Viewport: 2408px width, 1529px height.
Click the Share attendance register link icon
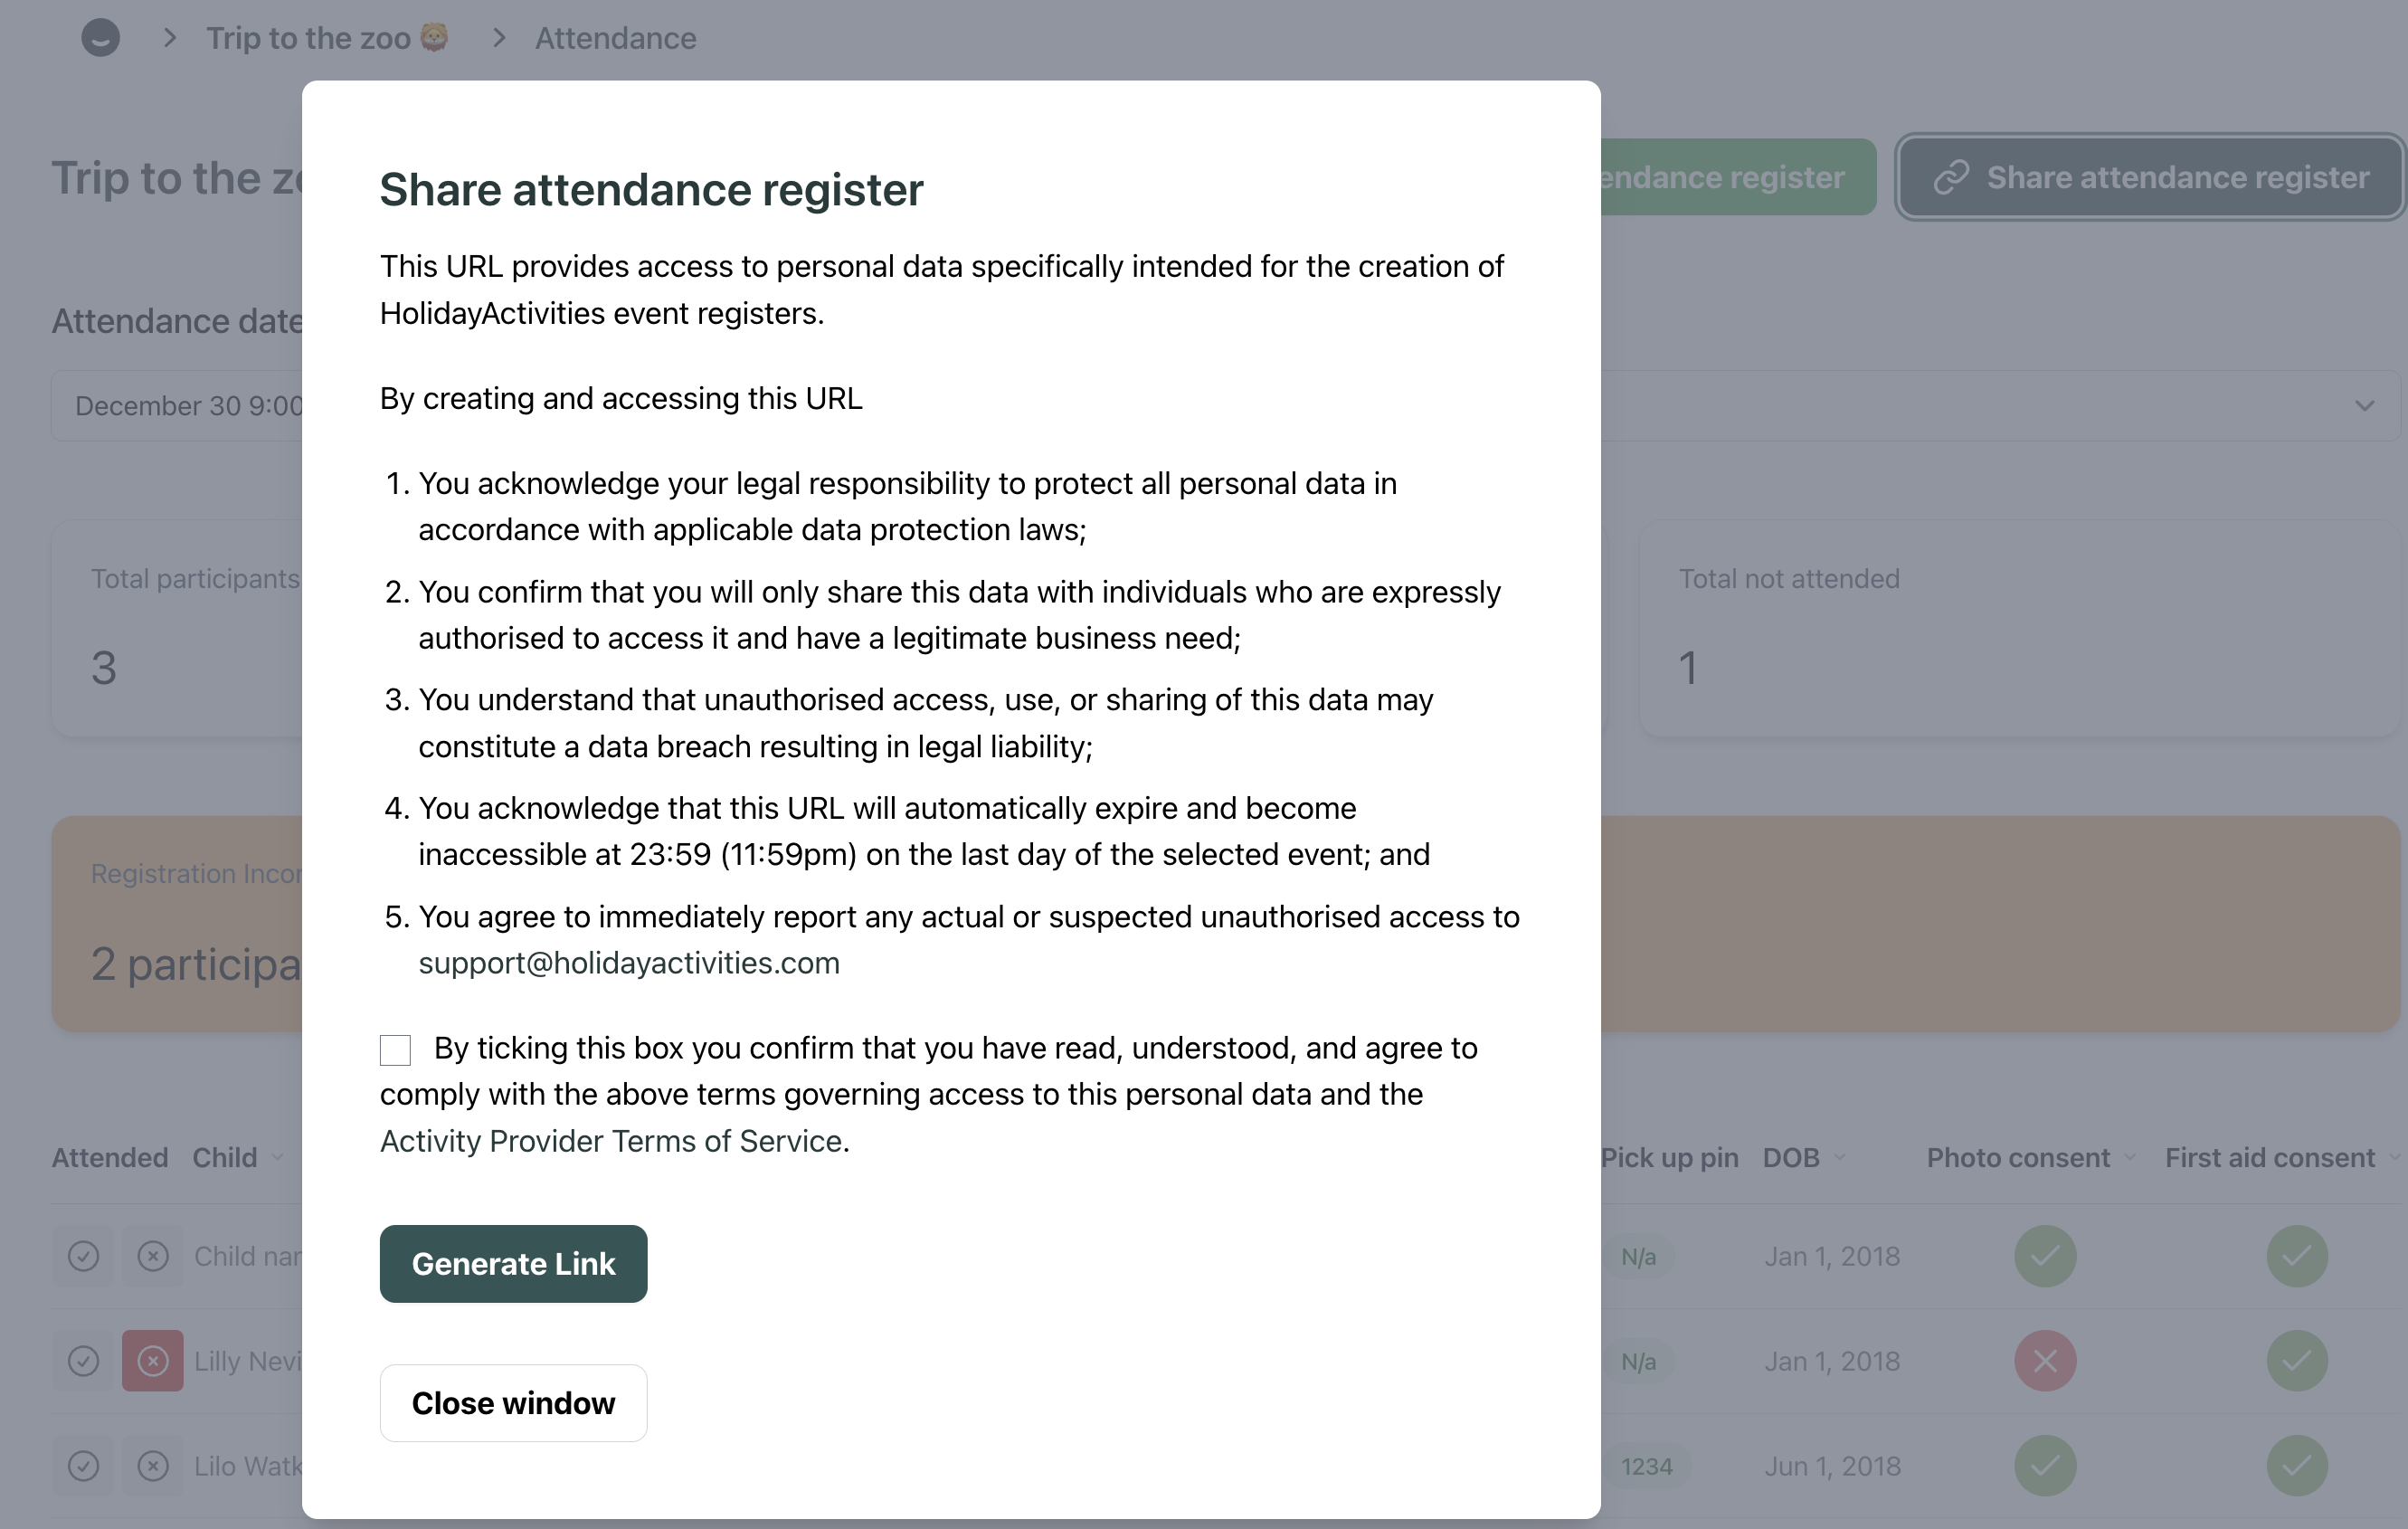[1951, 177]
